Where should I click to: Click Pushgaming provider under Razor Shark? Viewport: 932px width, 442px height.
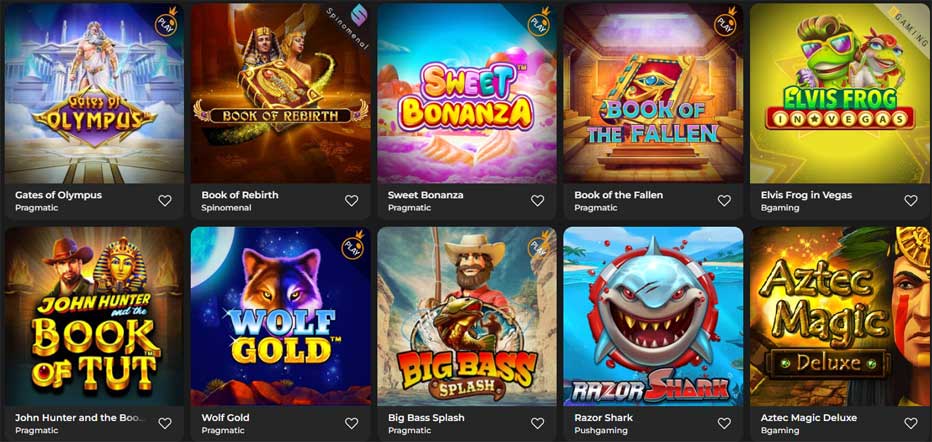tap(600, 430)
